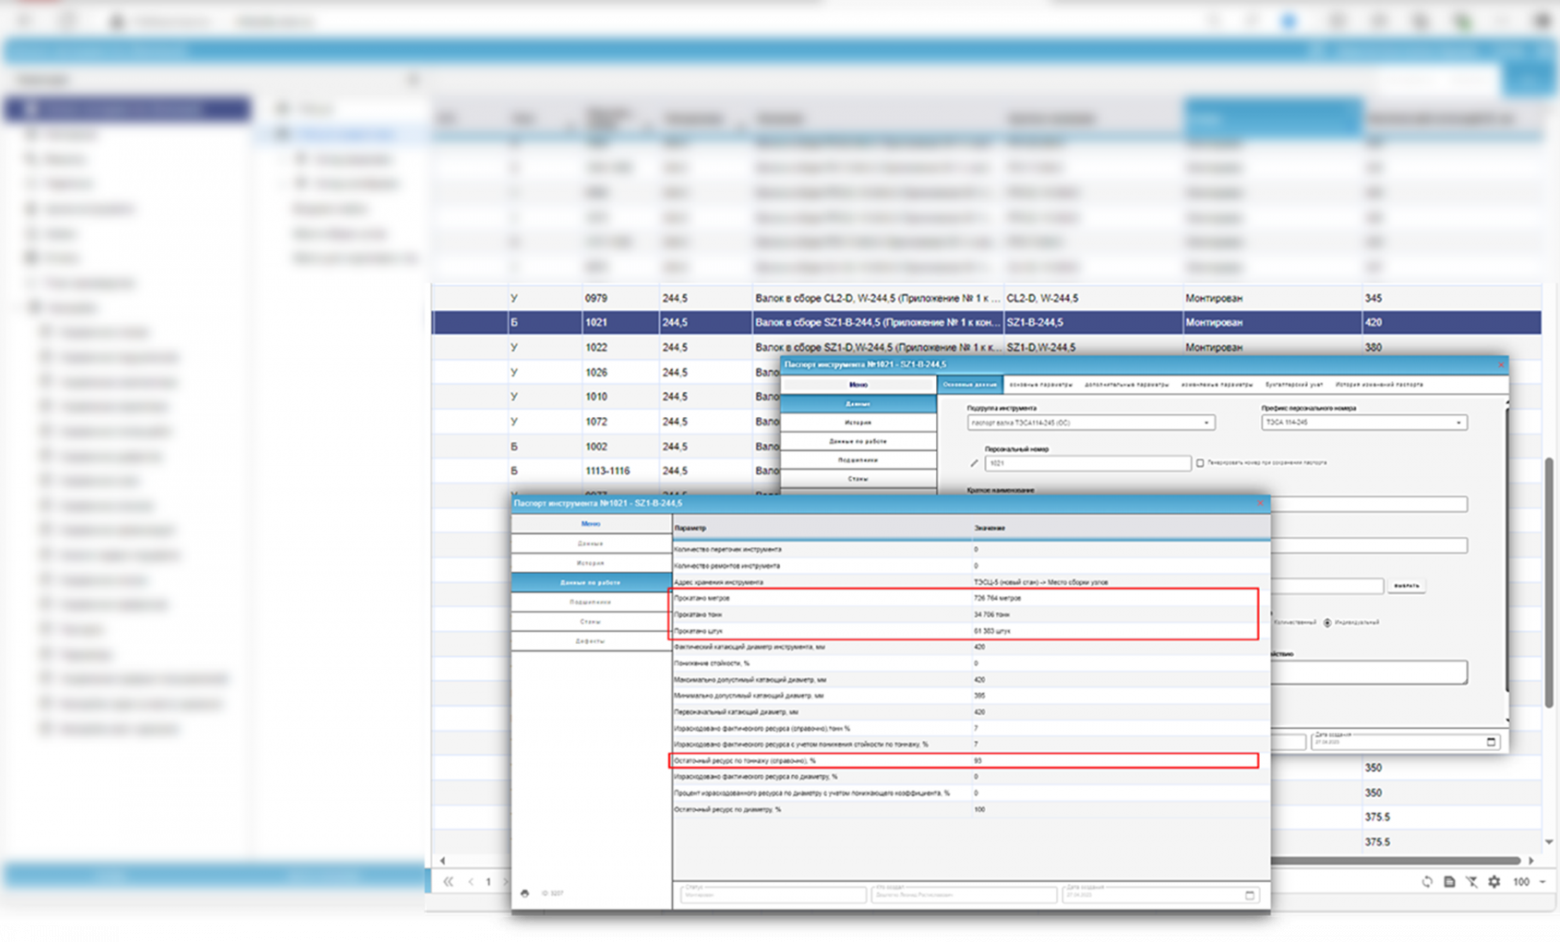The image size is (1560, 942).
Task: Refresh the tool grid with the reload icon
Action: [1427, 882]
